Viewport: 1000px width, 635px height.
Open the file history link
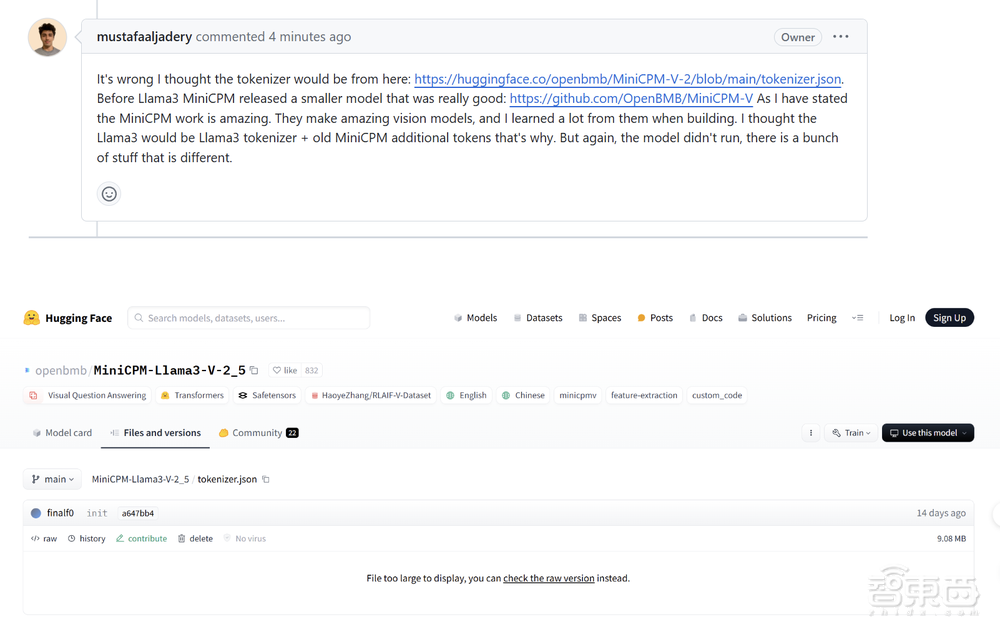click(87, 539)
